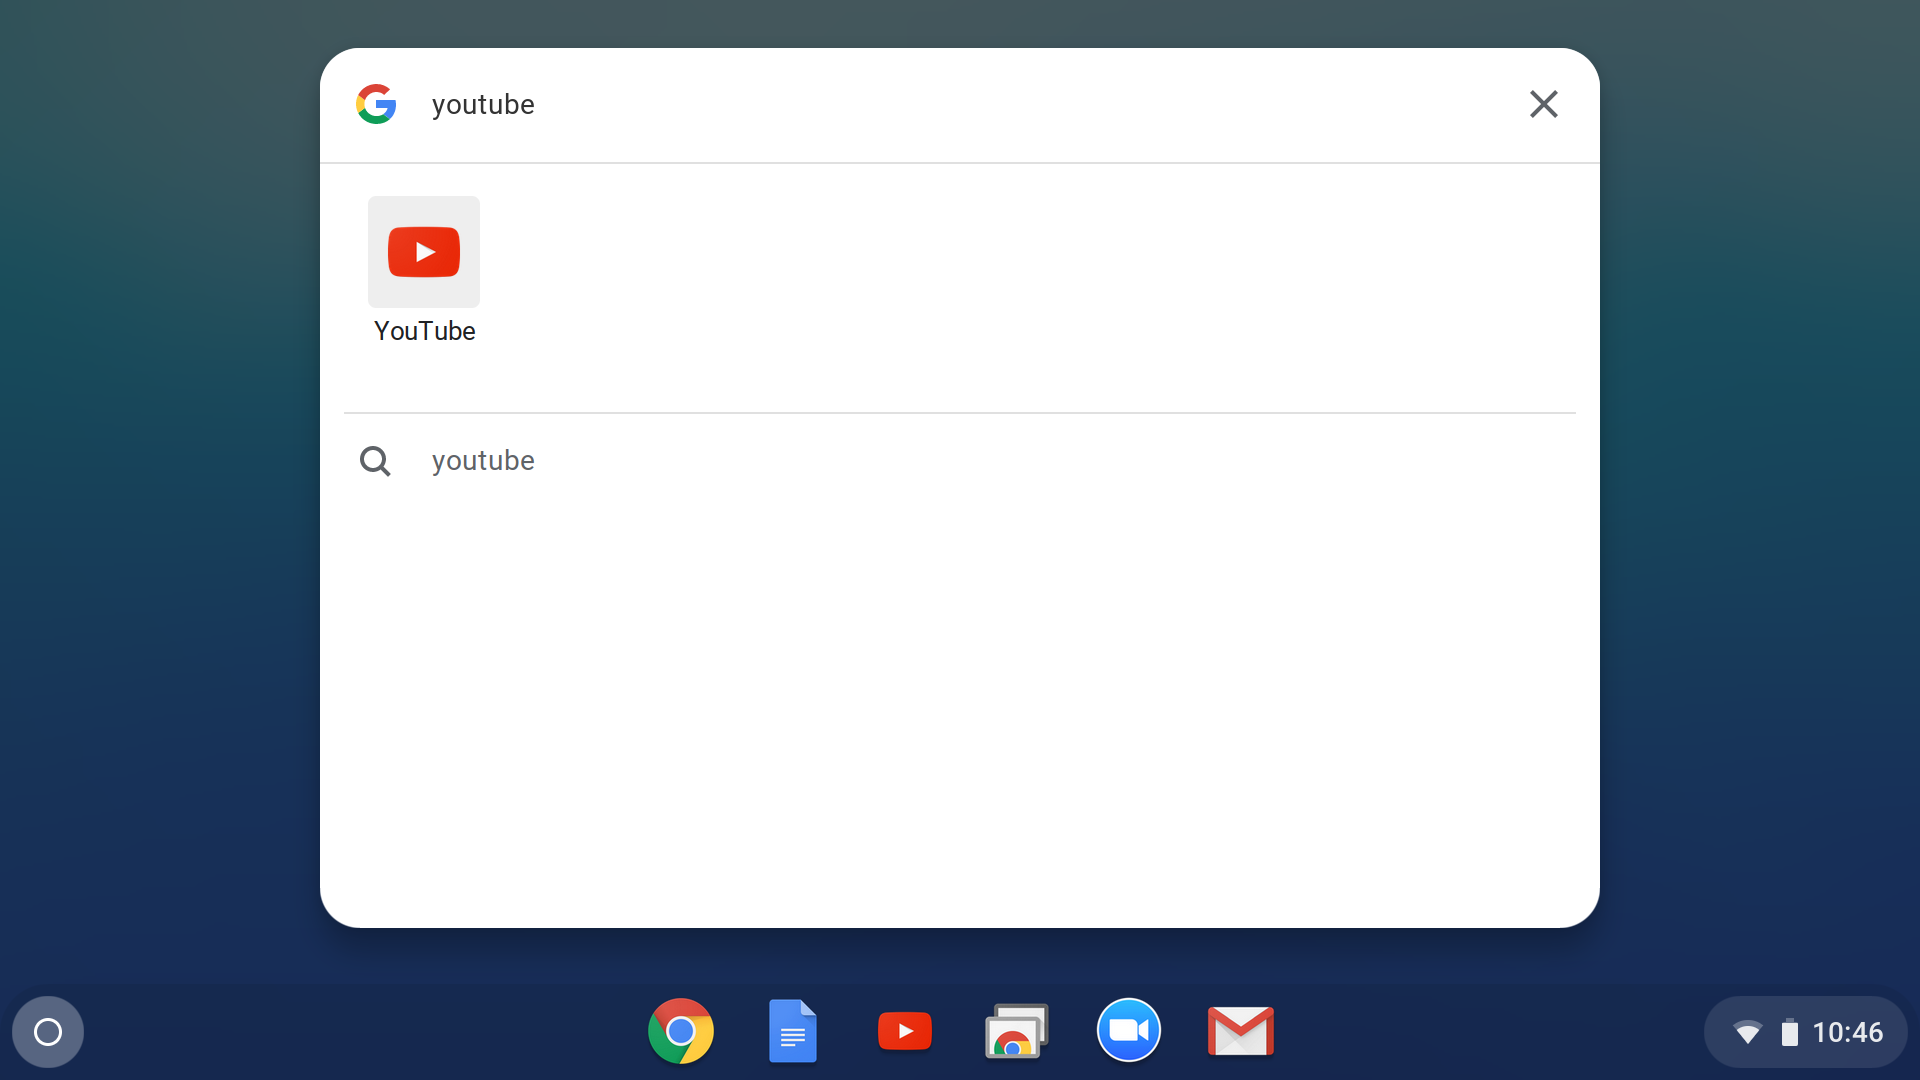Viewport: 1920px width, 1080px height.
Task: Open the launcher circle button
Action: pos(48,1032)
